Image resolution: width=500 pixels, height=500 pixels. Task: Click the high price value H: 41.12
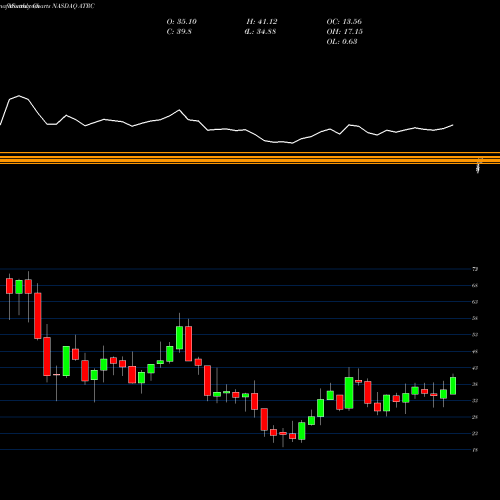(262, 22)
